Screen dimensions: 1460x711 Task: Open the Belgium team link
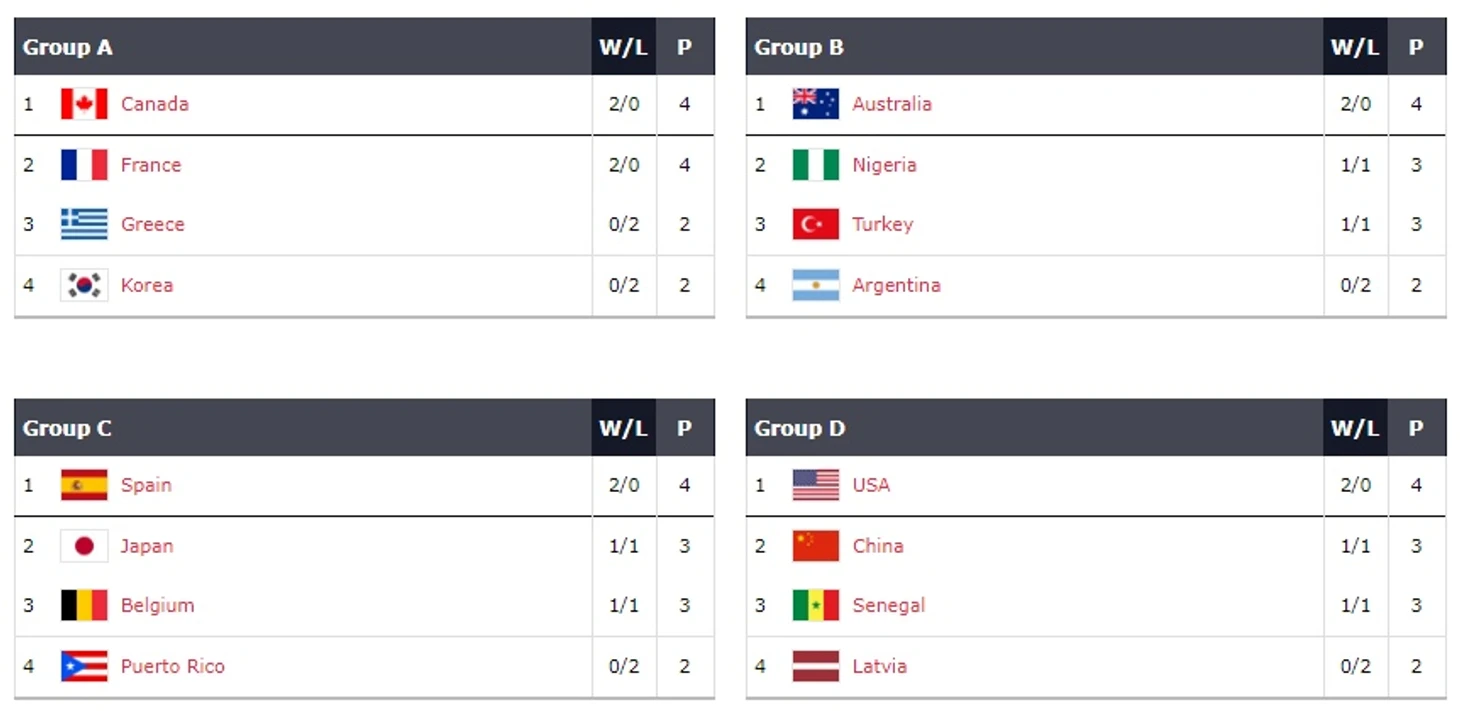pyautogui.click(x=157, y=605)
